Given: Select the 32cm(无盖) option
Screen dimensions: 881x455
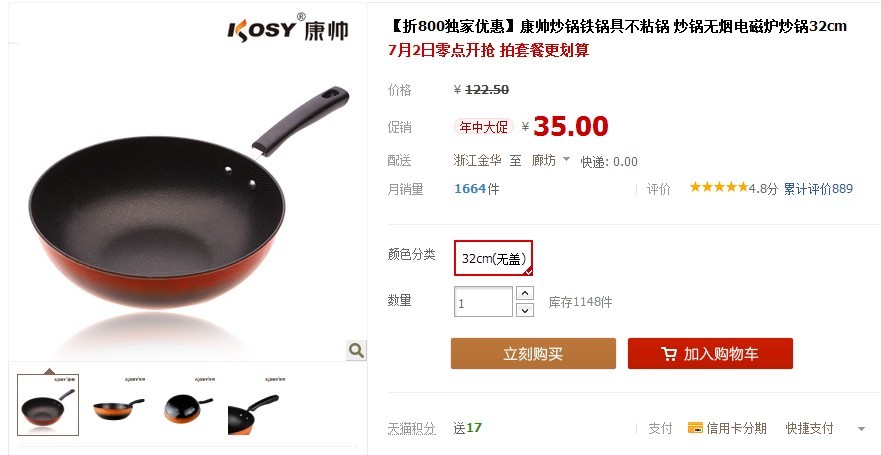Looking at the screenshot, I should [x=493, y=258].
